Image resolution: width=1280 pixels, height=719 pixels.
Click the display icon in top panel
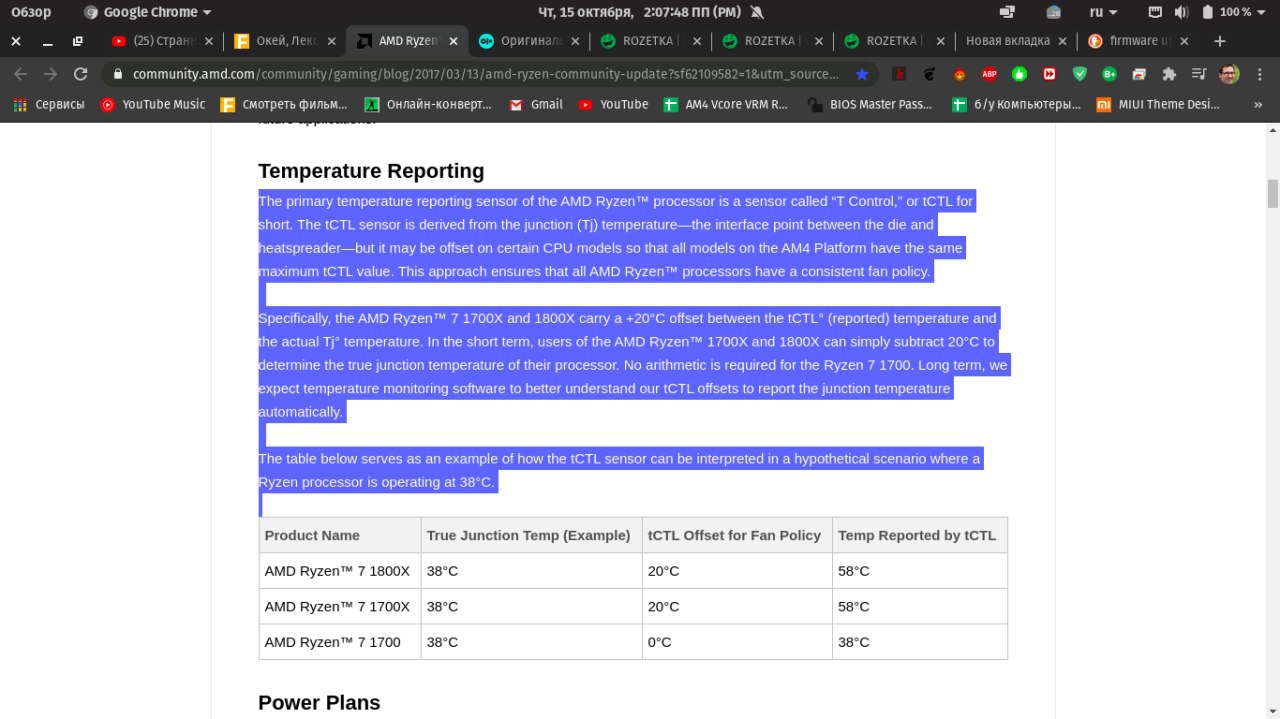pos(1007,12)
